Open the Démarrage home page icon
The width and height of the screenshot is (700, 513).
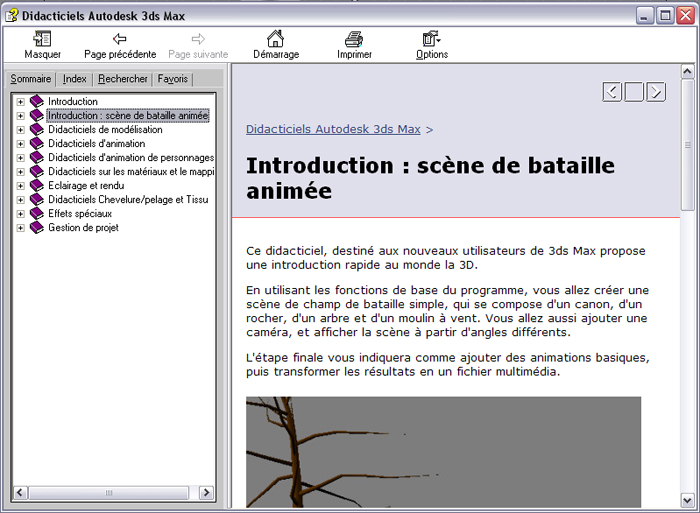(275, 39)
